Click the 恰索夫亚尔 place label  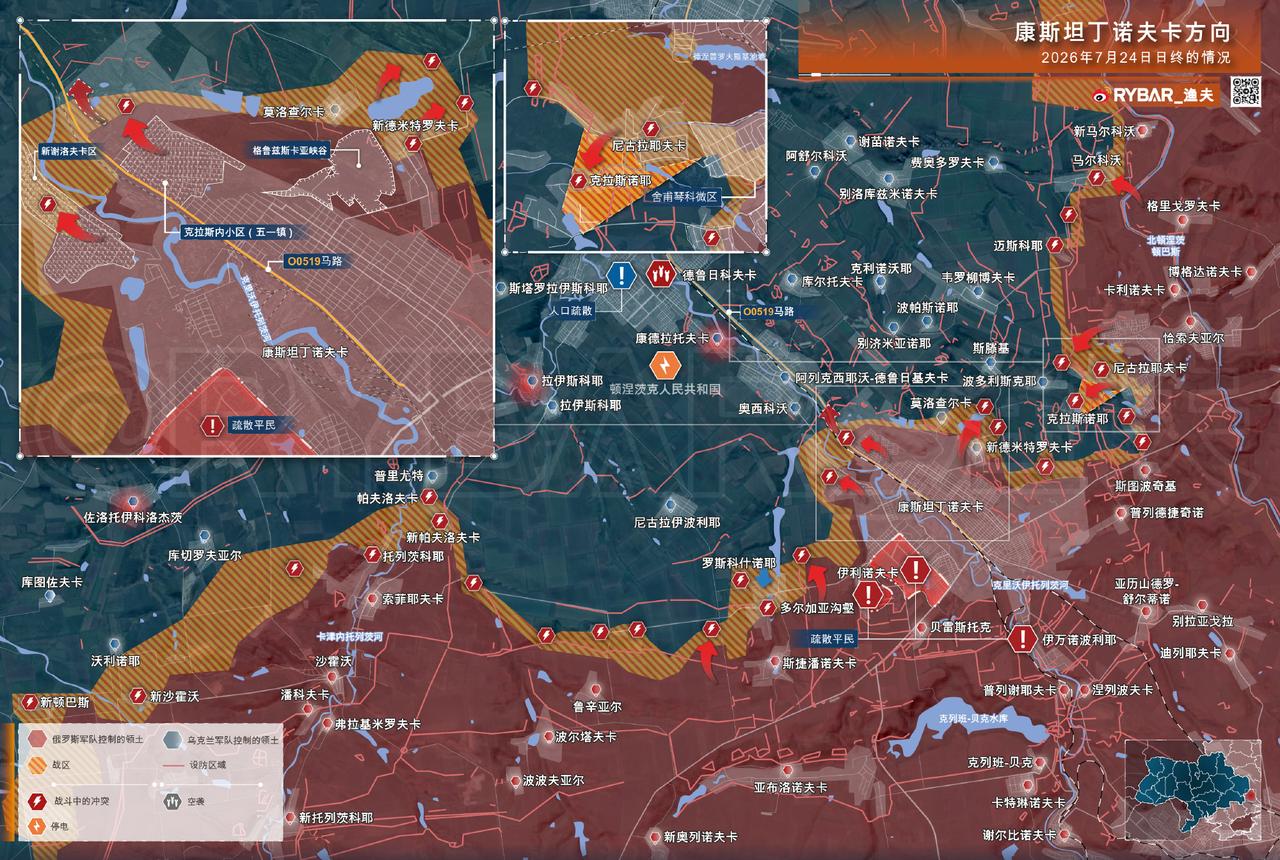click(1194, 339)
